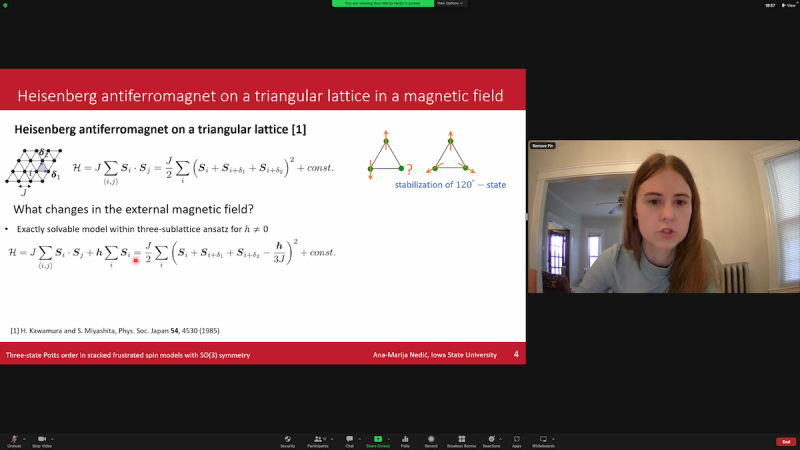Click the green Share Screen button
This screenshot has width=800, height=450.
(378, 441)
